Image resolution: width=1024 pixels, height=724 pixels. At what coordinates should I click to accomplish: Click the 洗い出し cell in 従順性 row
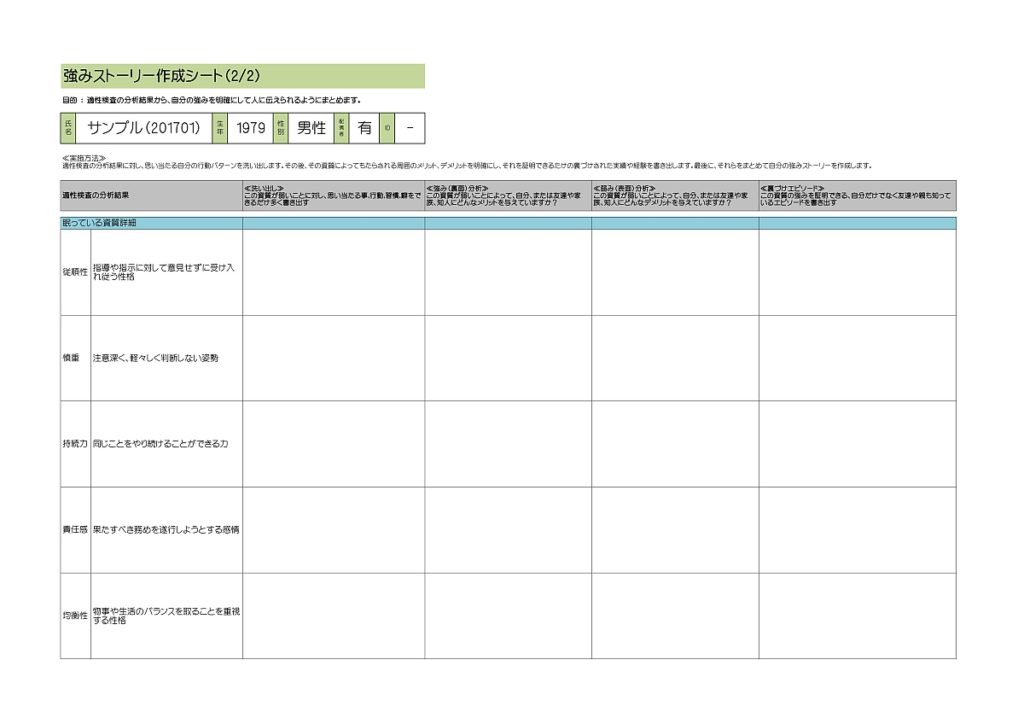coord(334,273)
